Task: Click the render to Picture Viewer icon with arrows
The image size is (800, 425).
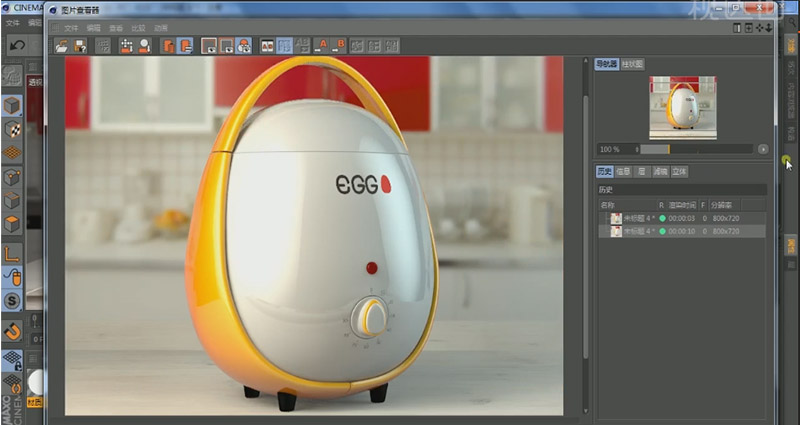Action: tap(127, 46)
